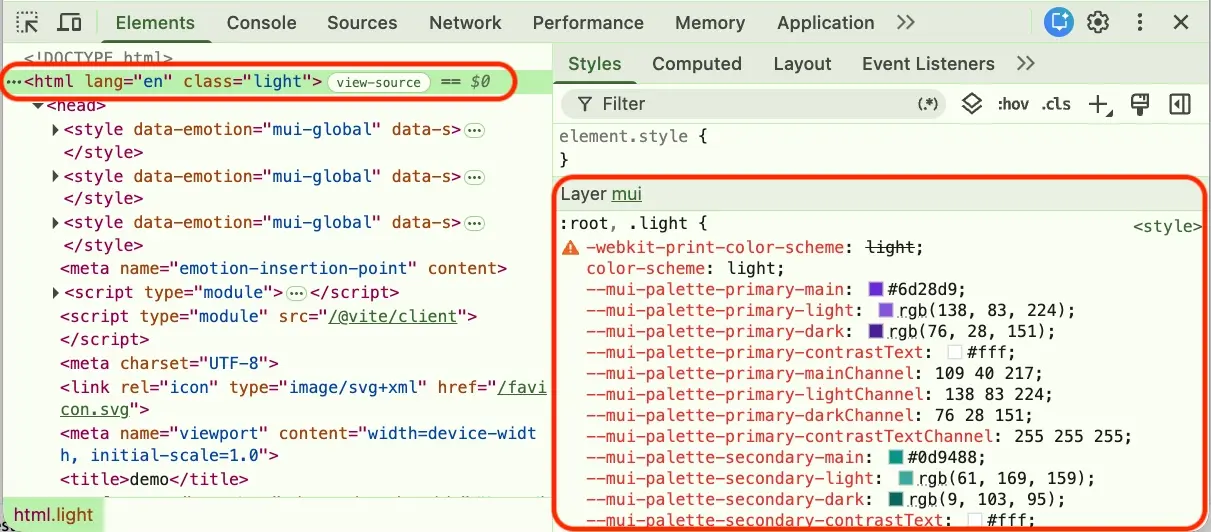Select the html.light breadcrumb
This screenshot has width=1211, height=532.
click(53, 516)
